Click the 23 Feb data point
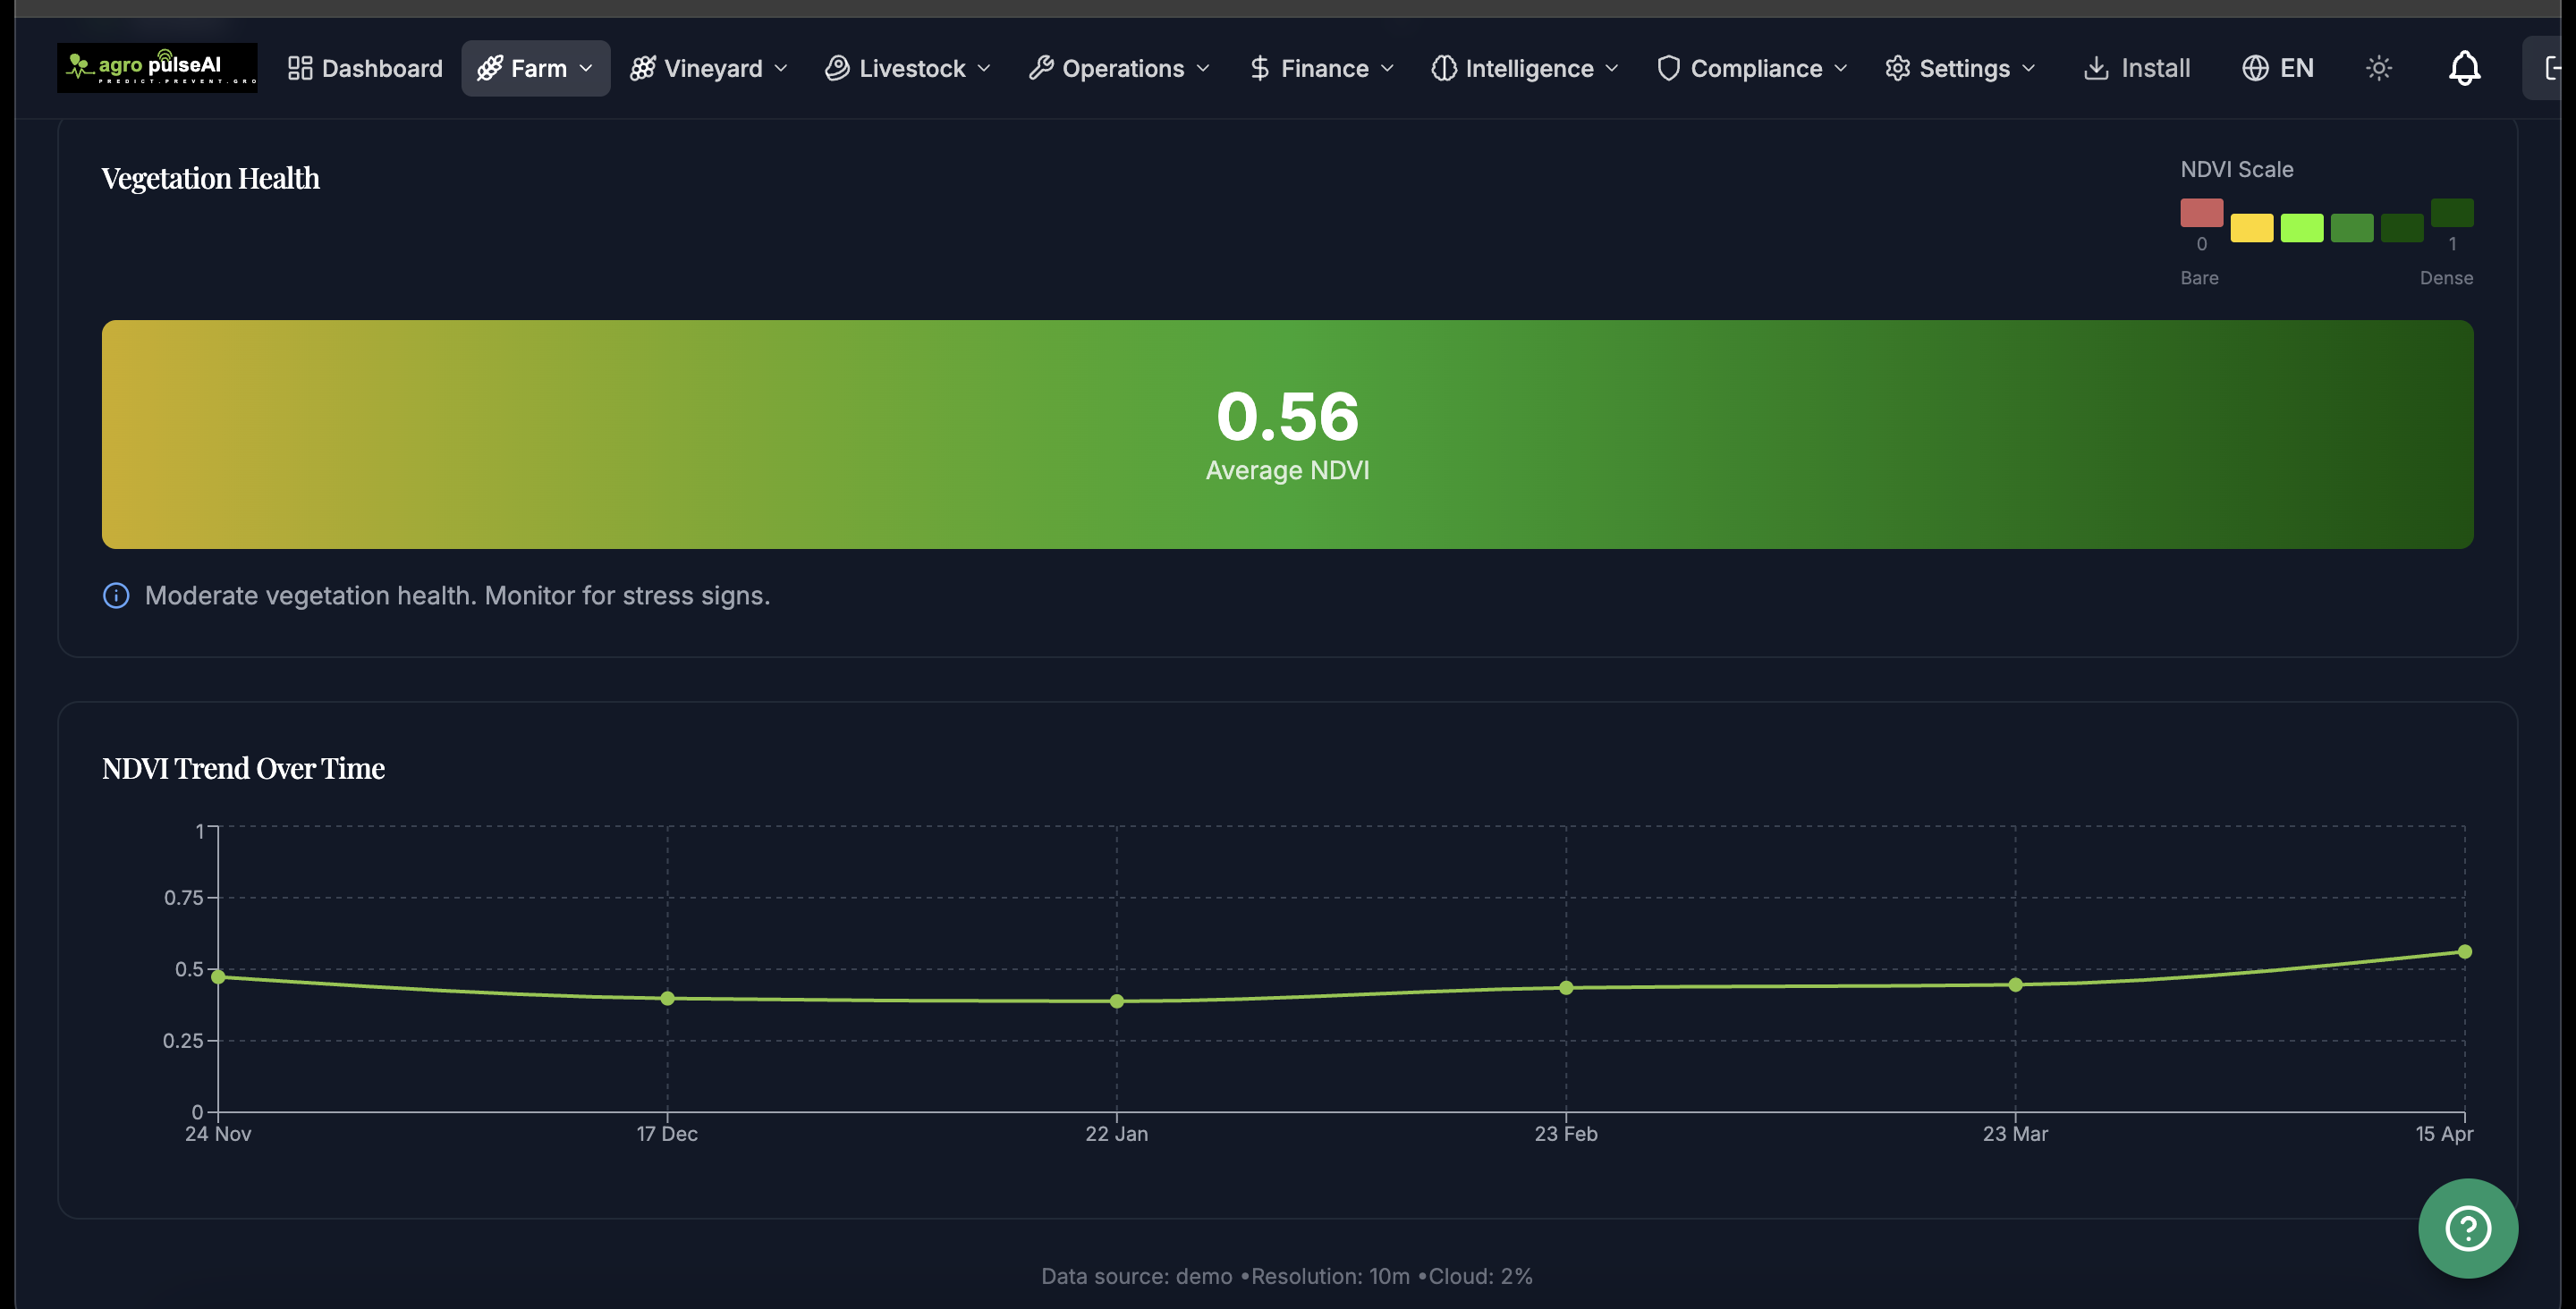The image size is (2576, 1309). (x=1566, y=988)
